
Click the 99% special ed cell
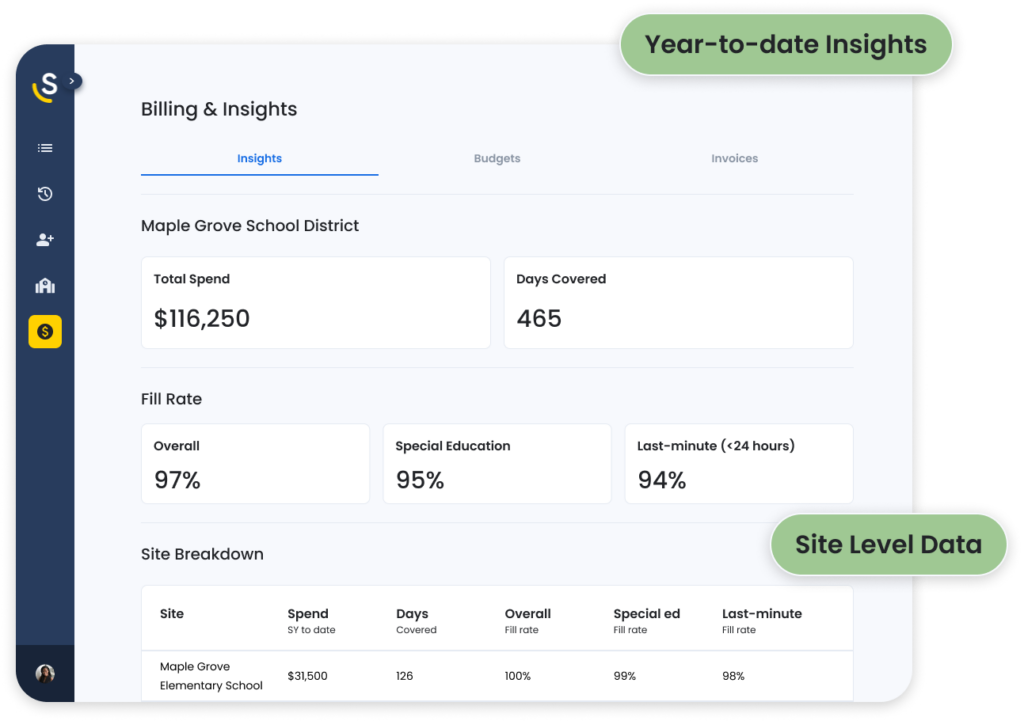coord(624,676)
